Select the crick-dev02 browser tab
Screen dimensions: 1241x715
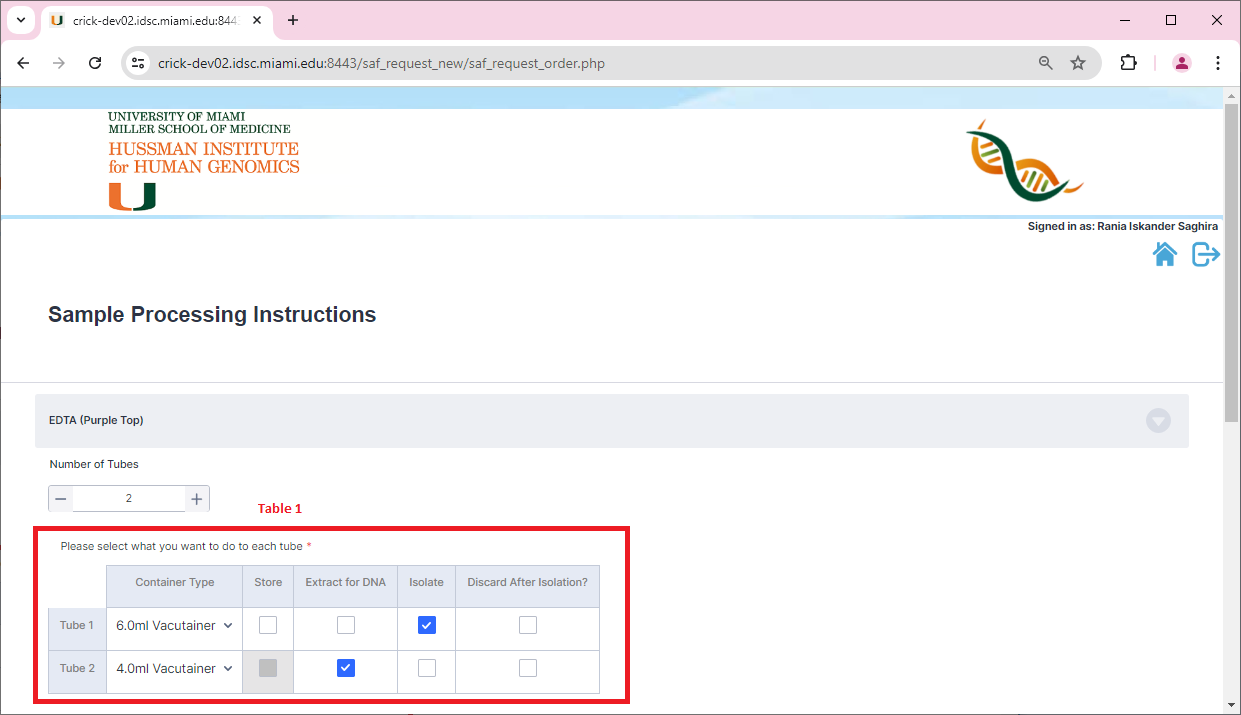pos(150,20)
